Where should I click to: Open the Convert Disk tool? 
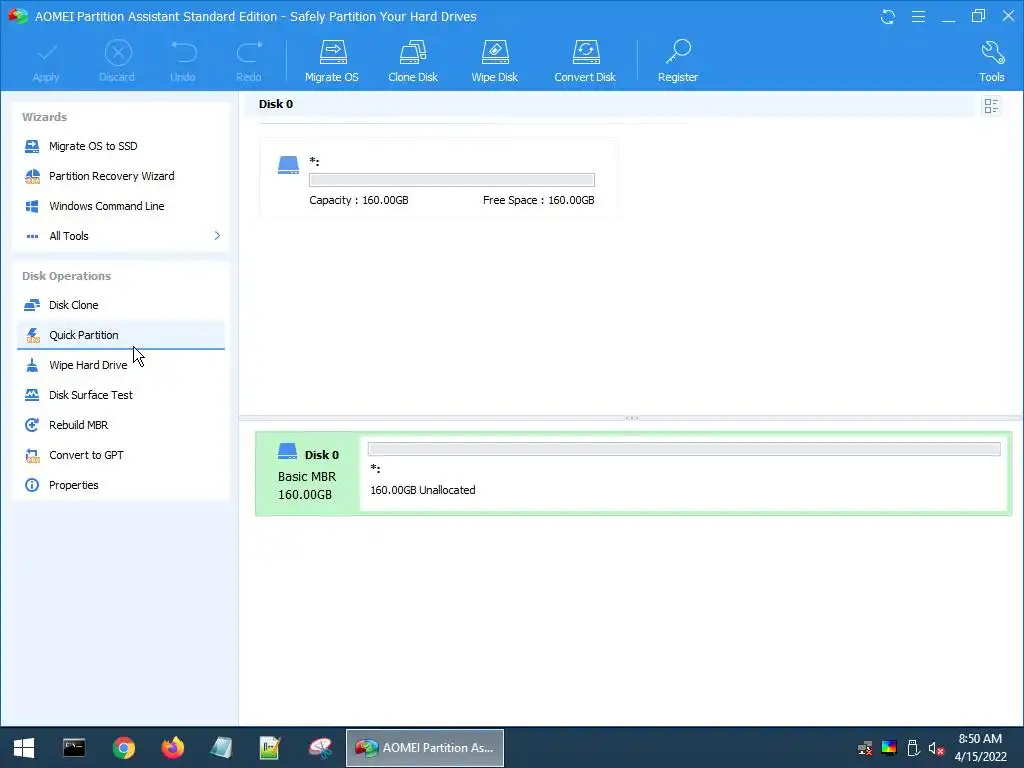pos(585,61)
